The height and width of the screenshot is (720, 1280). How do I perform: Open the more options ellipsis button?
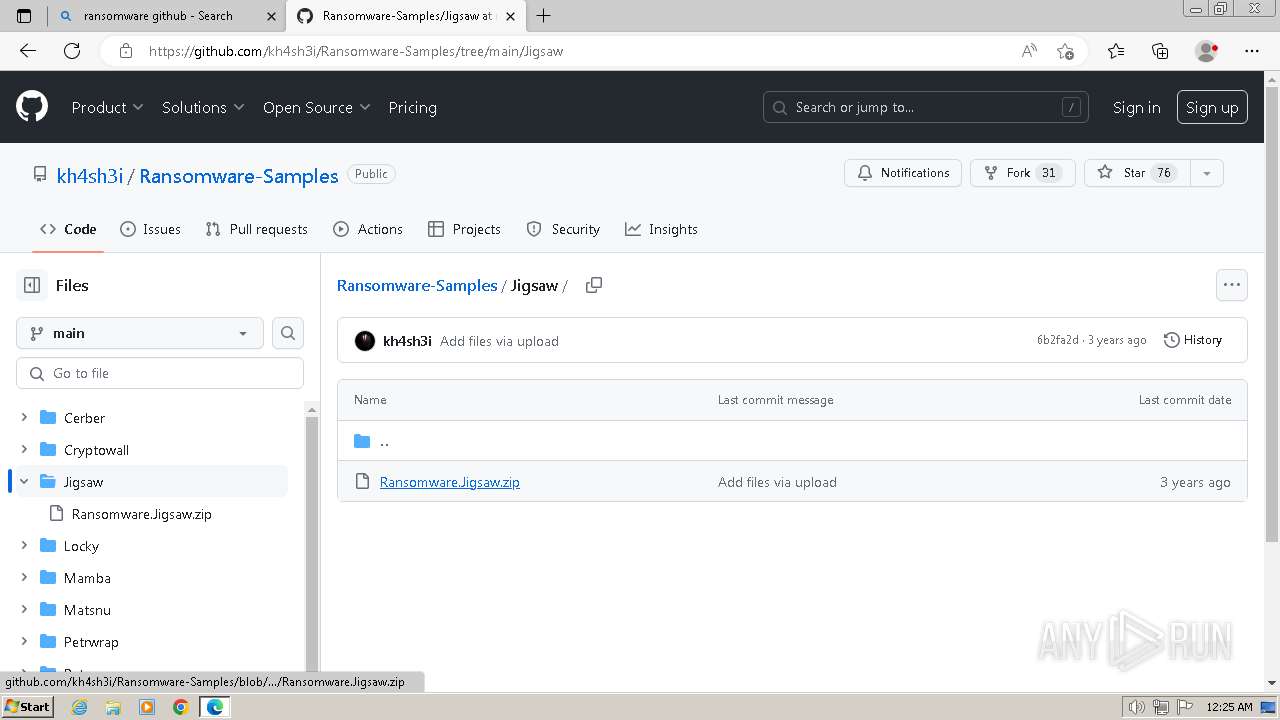click(1232, 285)
